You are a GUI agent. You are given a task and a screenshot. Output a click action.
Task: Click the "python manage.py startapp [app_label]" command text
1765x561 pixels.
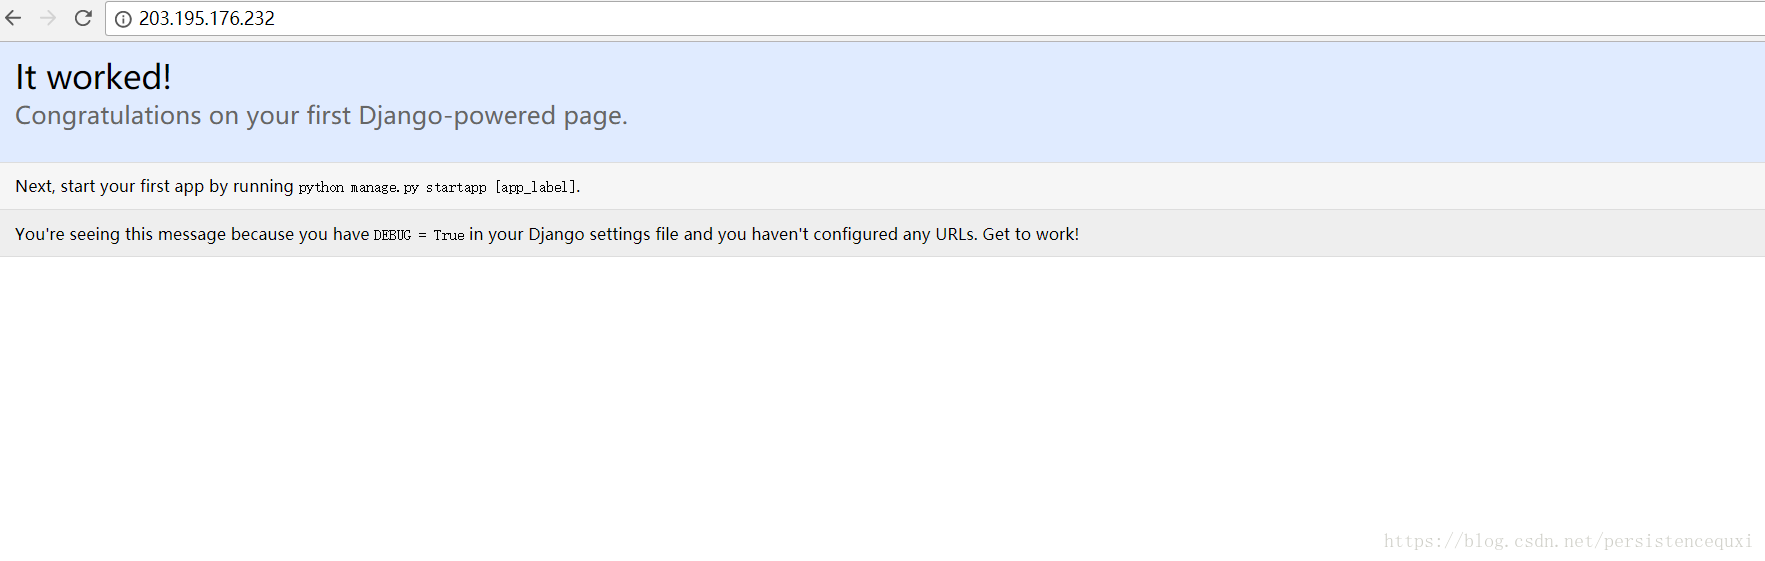point(438,187)
